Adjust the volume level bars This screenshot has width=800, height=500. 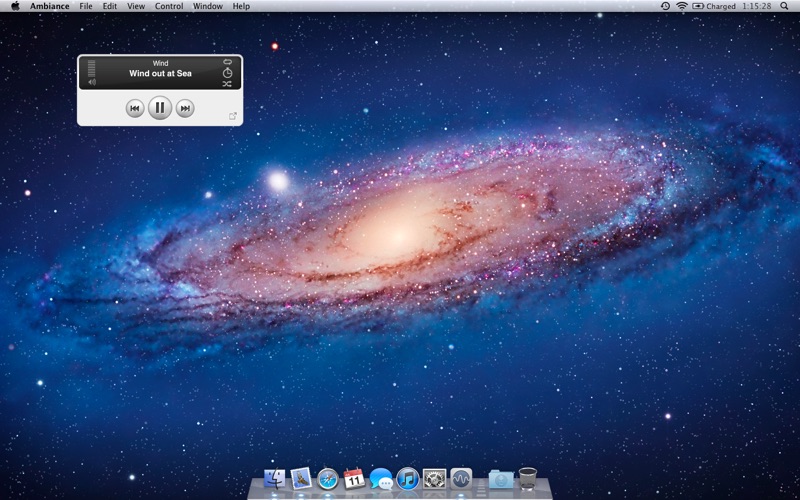coord(92,68)
